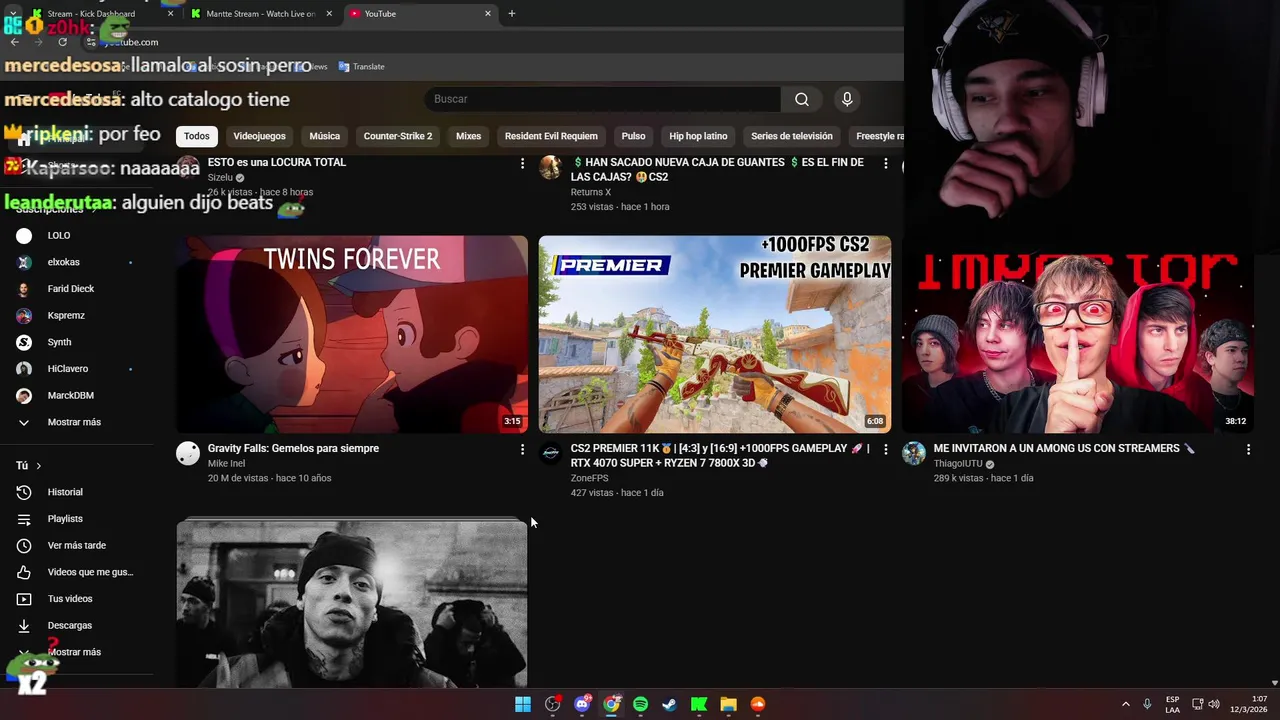Open Kick app from the taskbar
This screenshot has height=720, width=1280.
point(699,704)
